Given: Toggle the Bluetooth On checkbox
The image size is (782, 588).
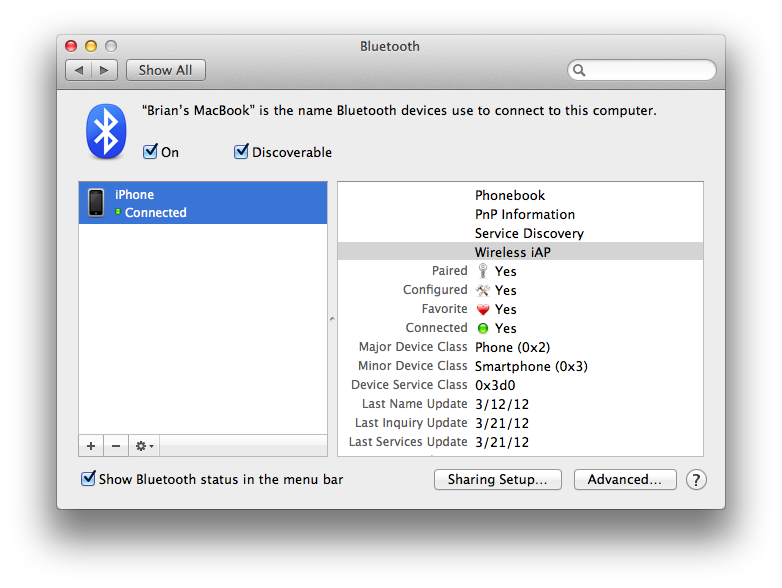Looking at the screenshot, I should (151, 152).
